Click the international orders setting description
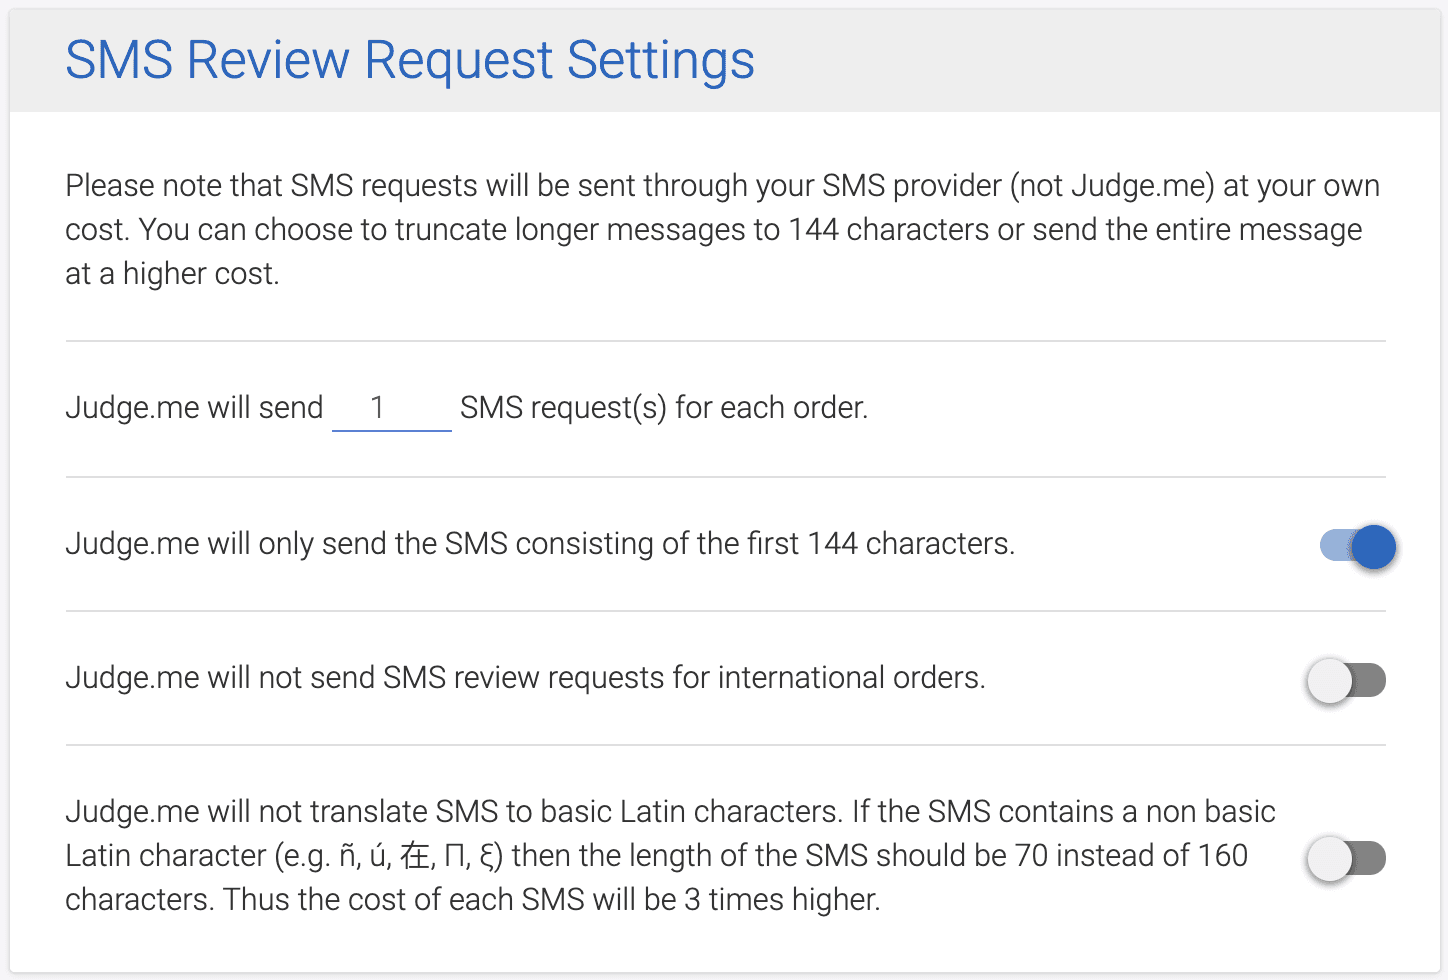This screenshot has height=980, width=1448. point(525,678)
